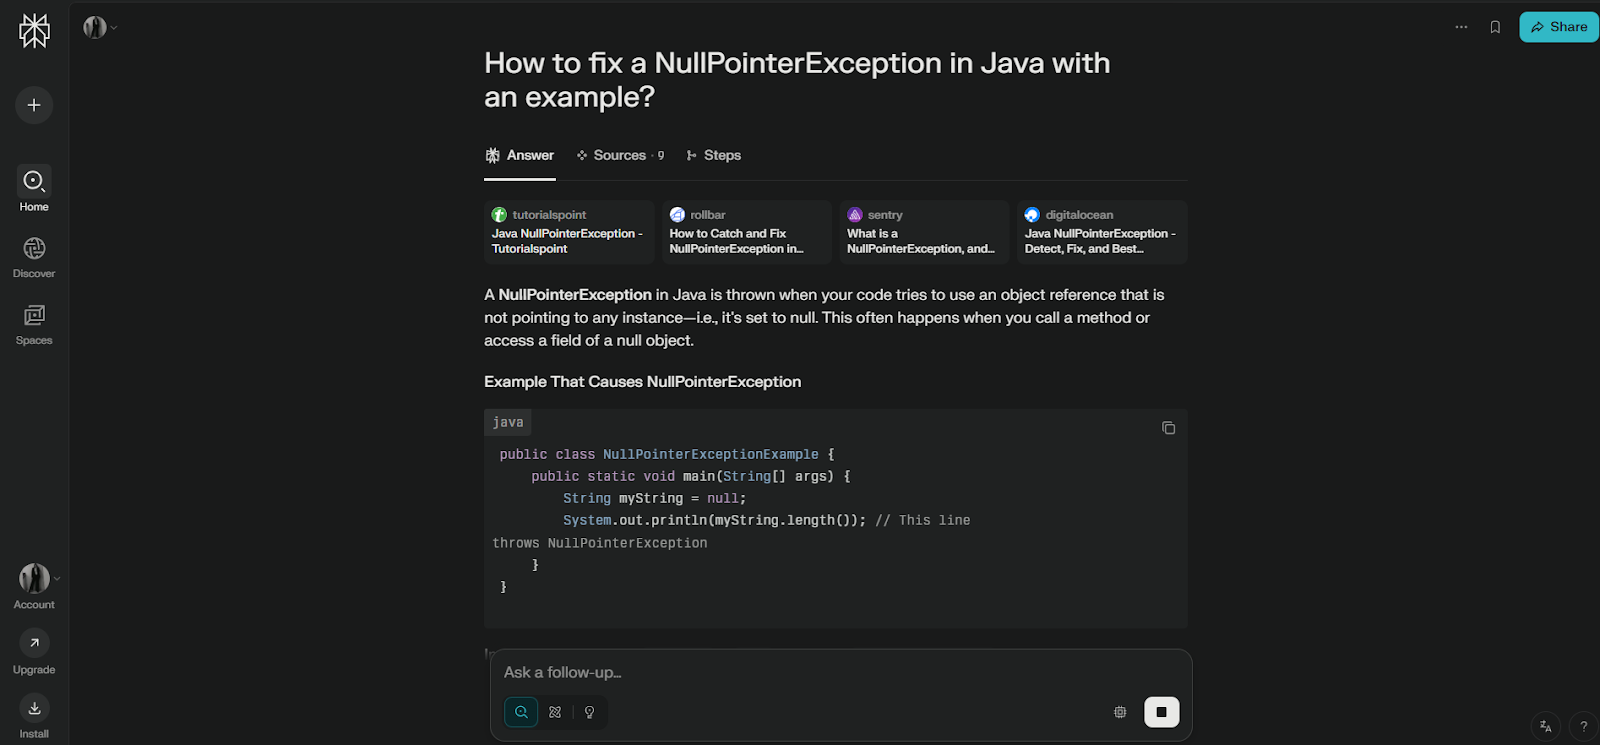Copy the Java code block

click(x=1168, y=428)
